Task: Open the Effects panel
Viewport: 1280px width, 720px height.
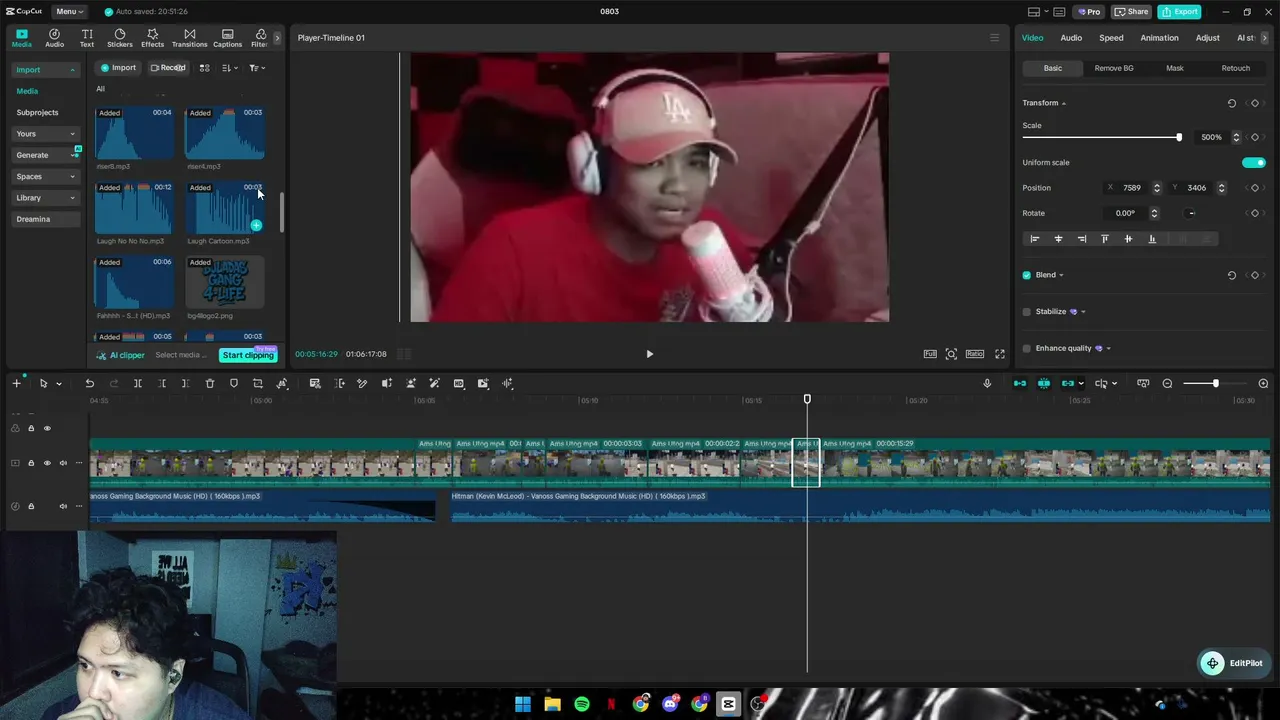Action: (x=152, y=38)
